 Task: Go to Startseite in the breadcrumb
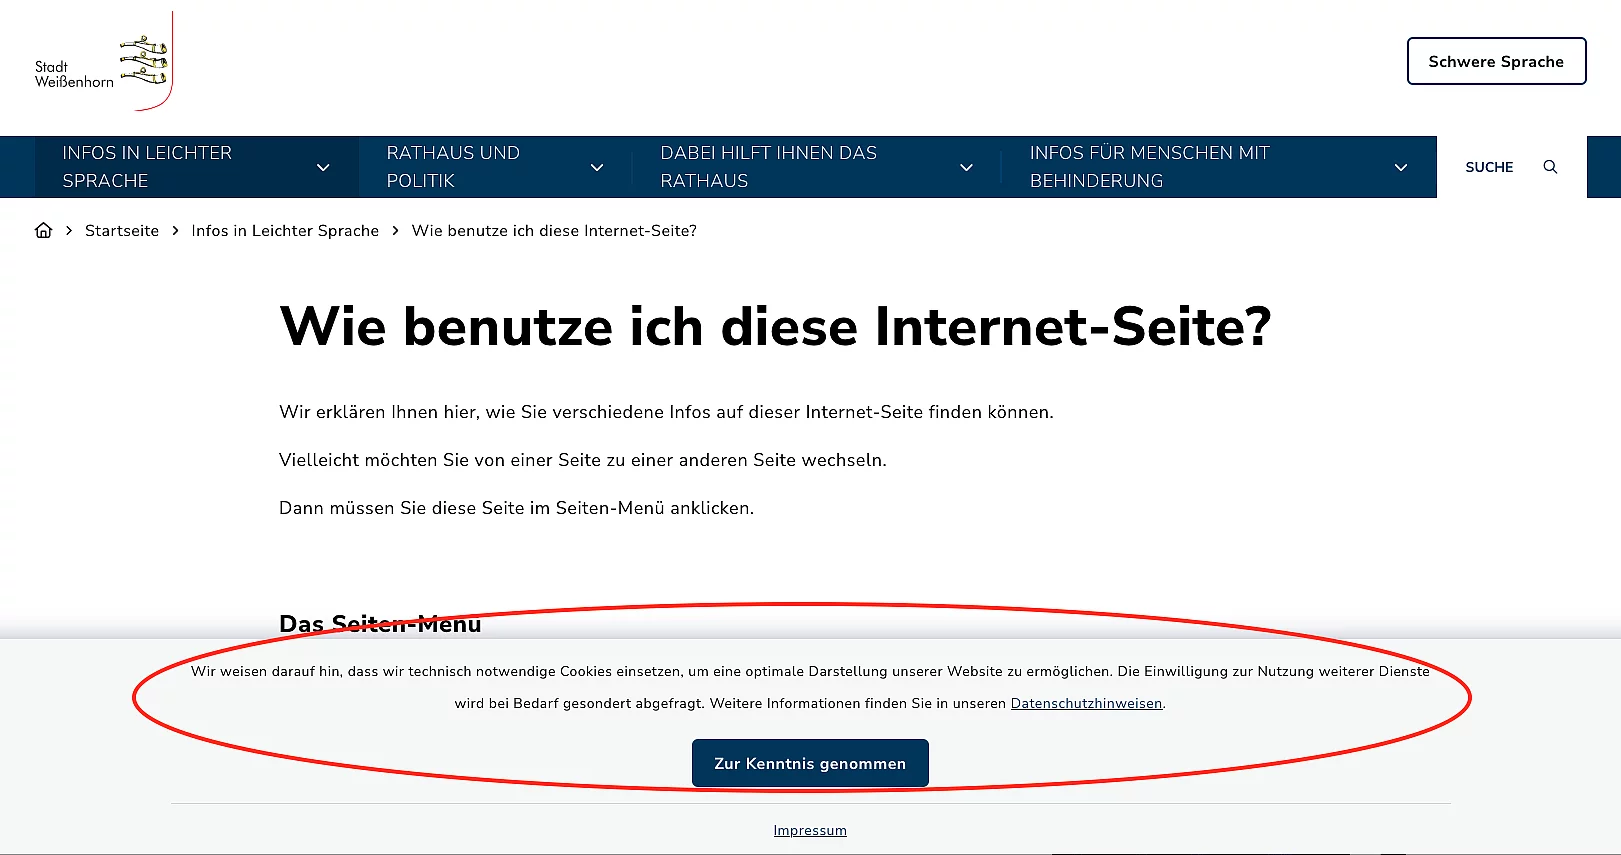point(122,231)
